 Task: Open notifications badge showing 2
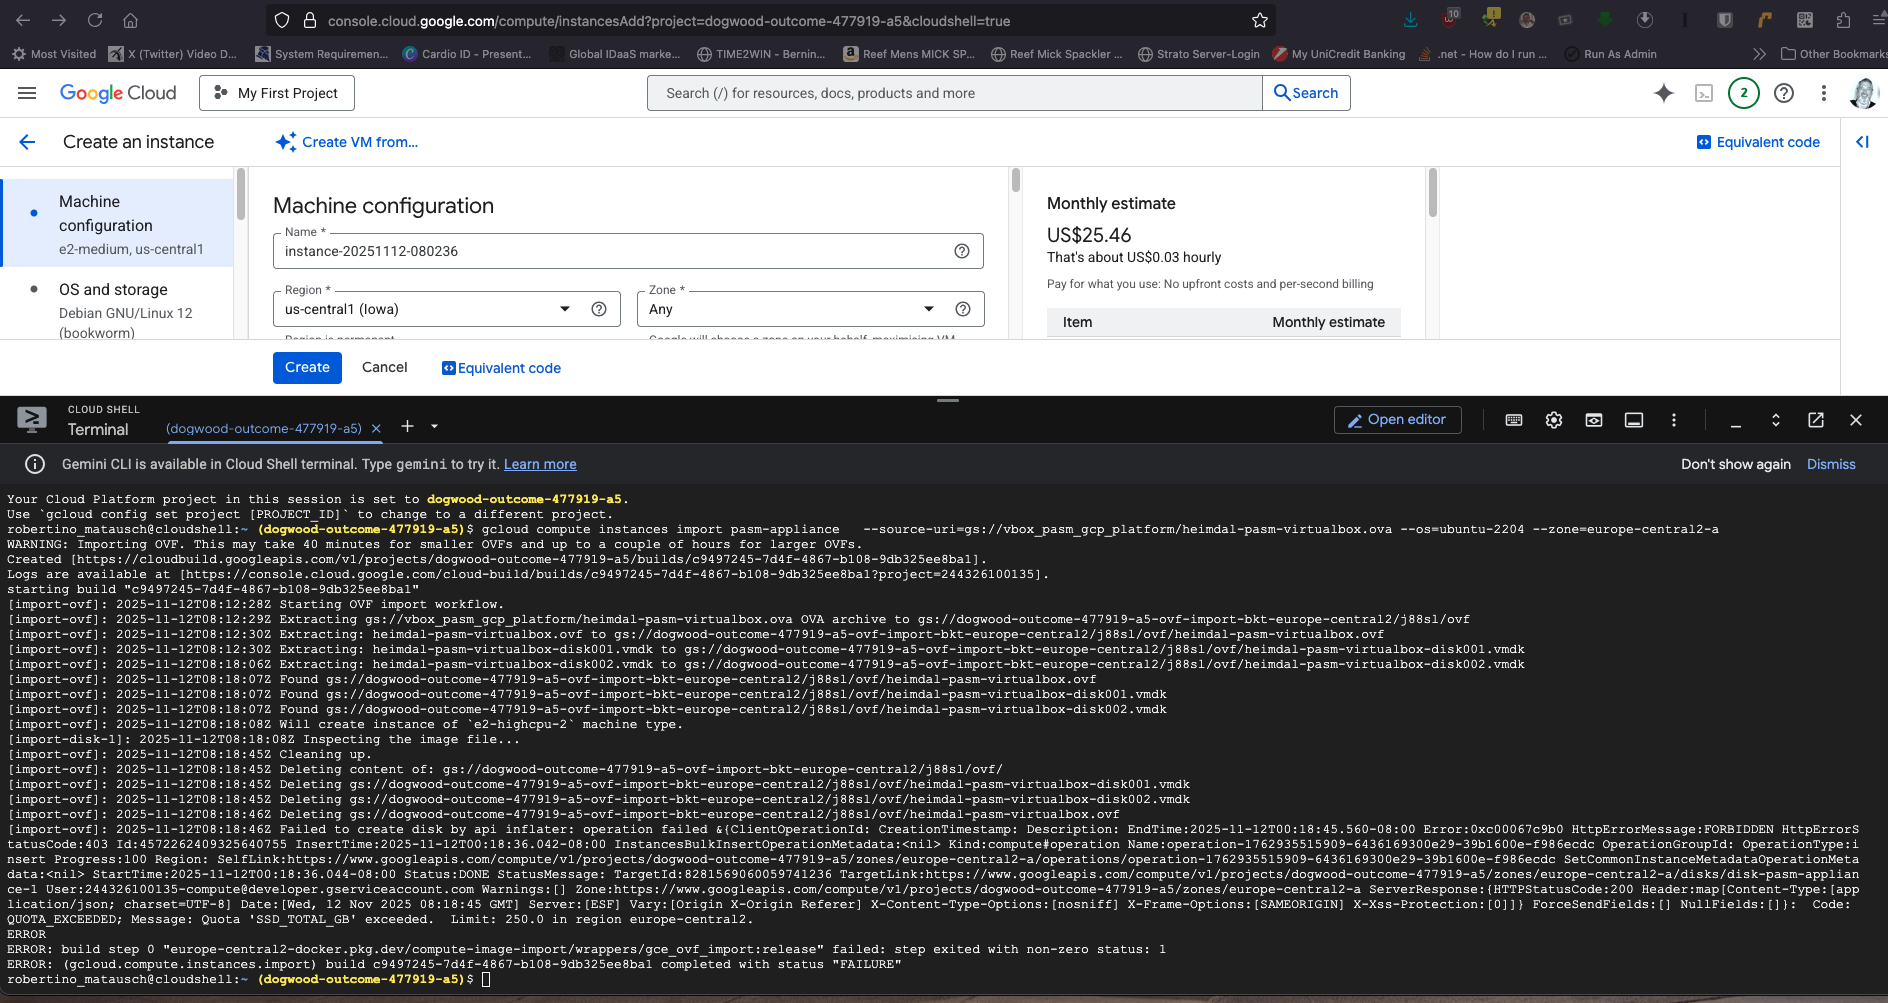tap(1744, 93)
